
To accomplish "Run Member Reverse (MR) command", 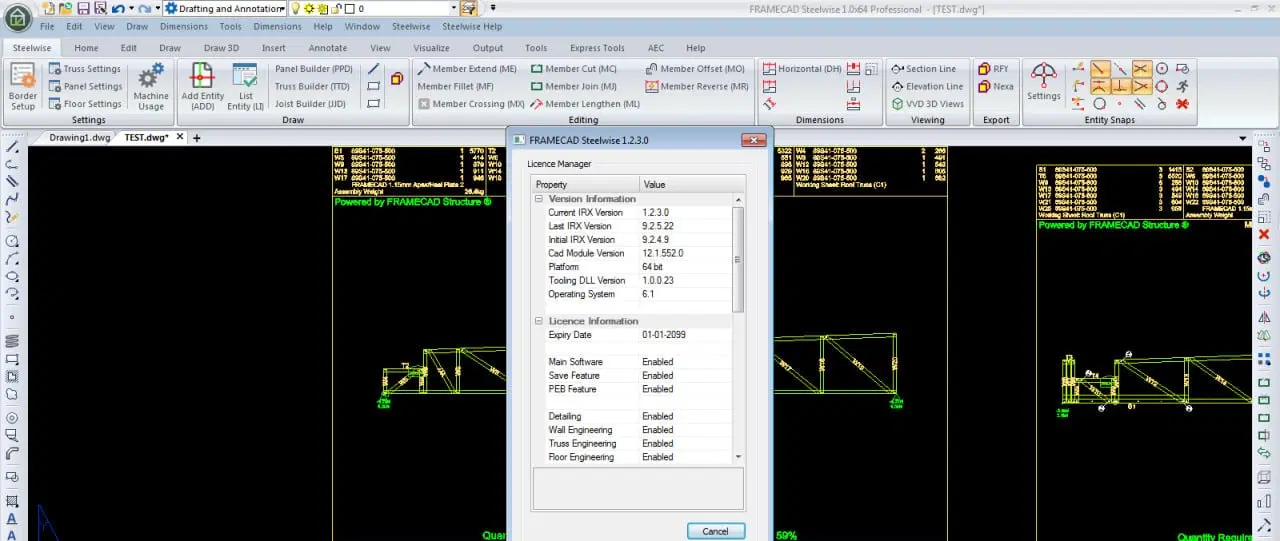I will [696, 86].
